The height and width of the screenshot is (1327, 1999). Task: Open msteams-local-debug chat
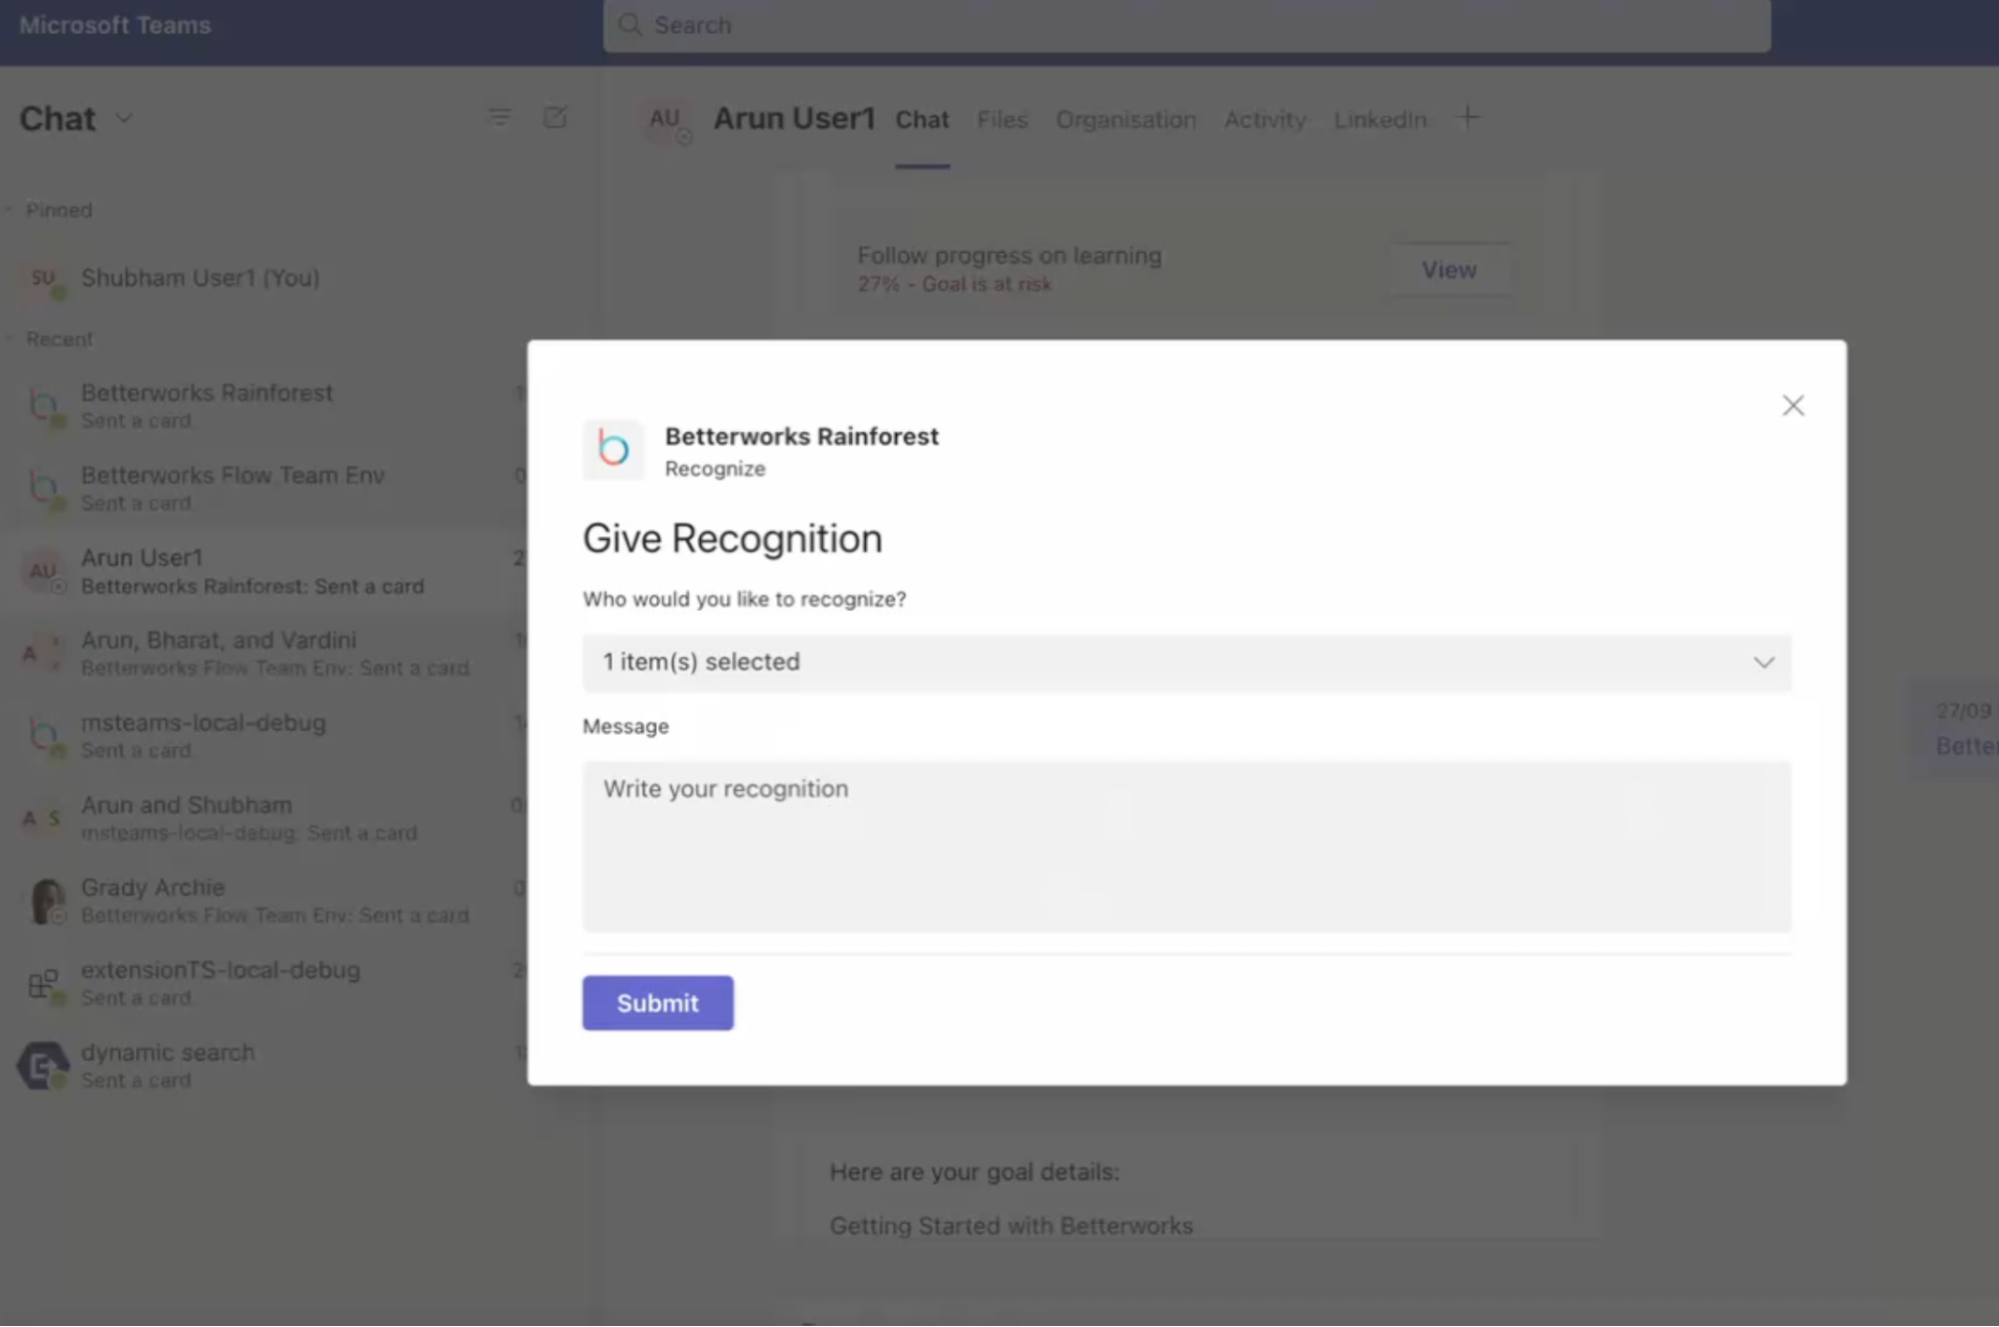[262, 736]
